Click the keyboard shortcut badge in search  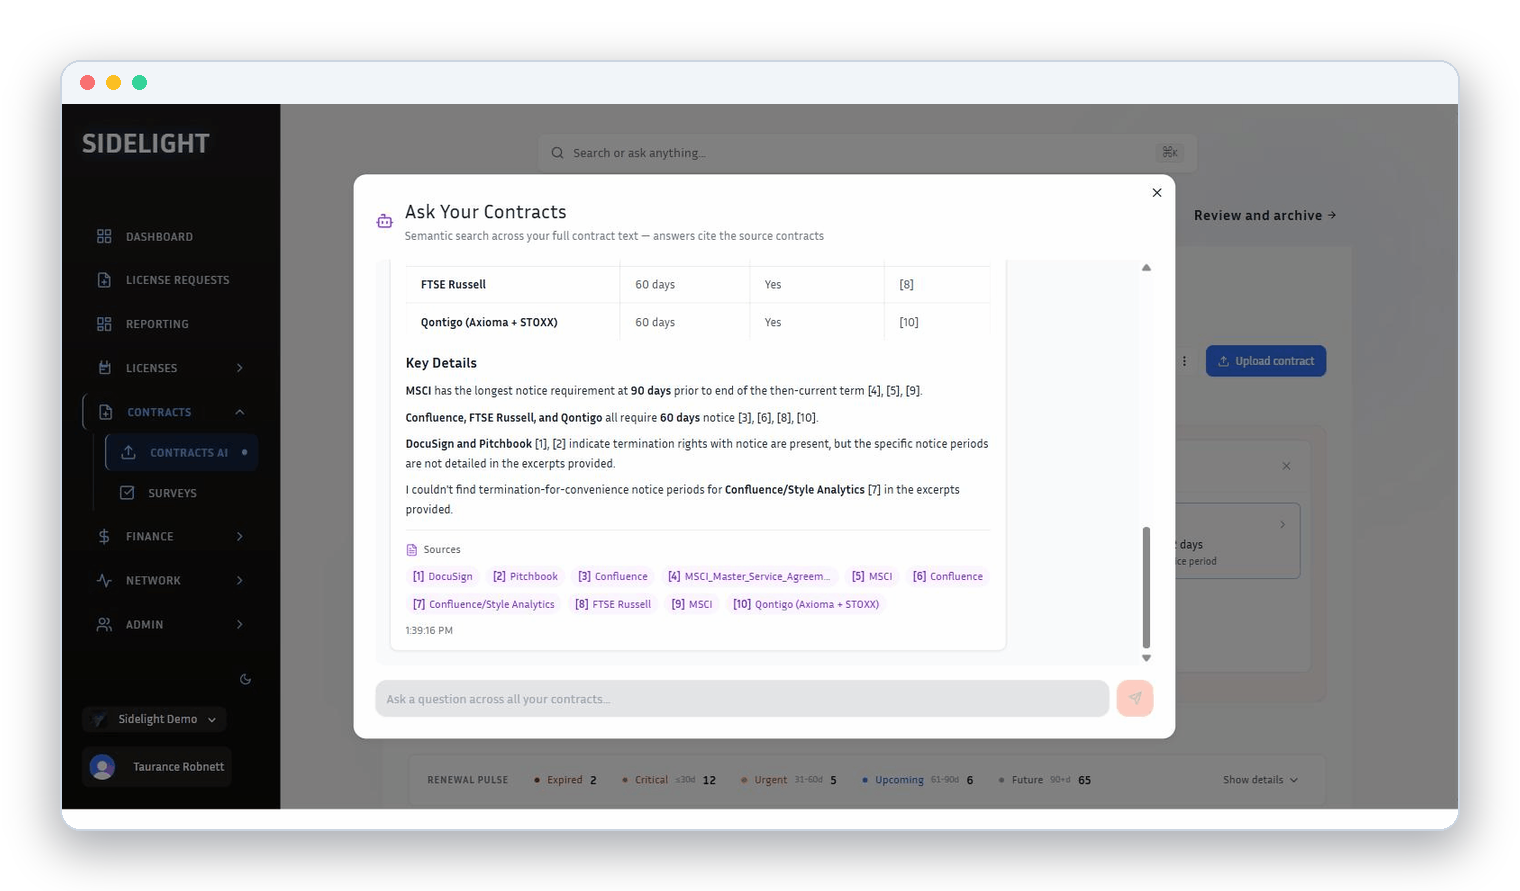(1169, 153)
